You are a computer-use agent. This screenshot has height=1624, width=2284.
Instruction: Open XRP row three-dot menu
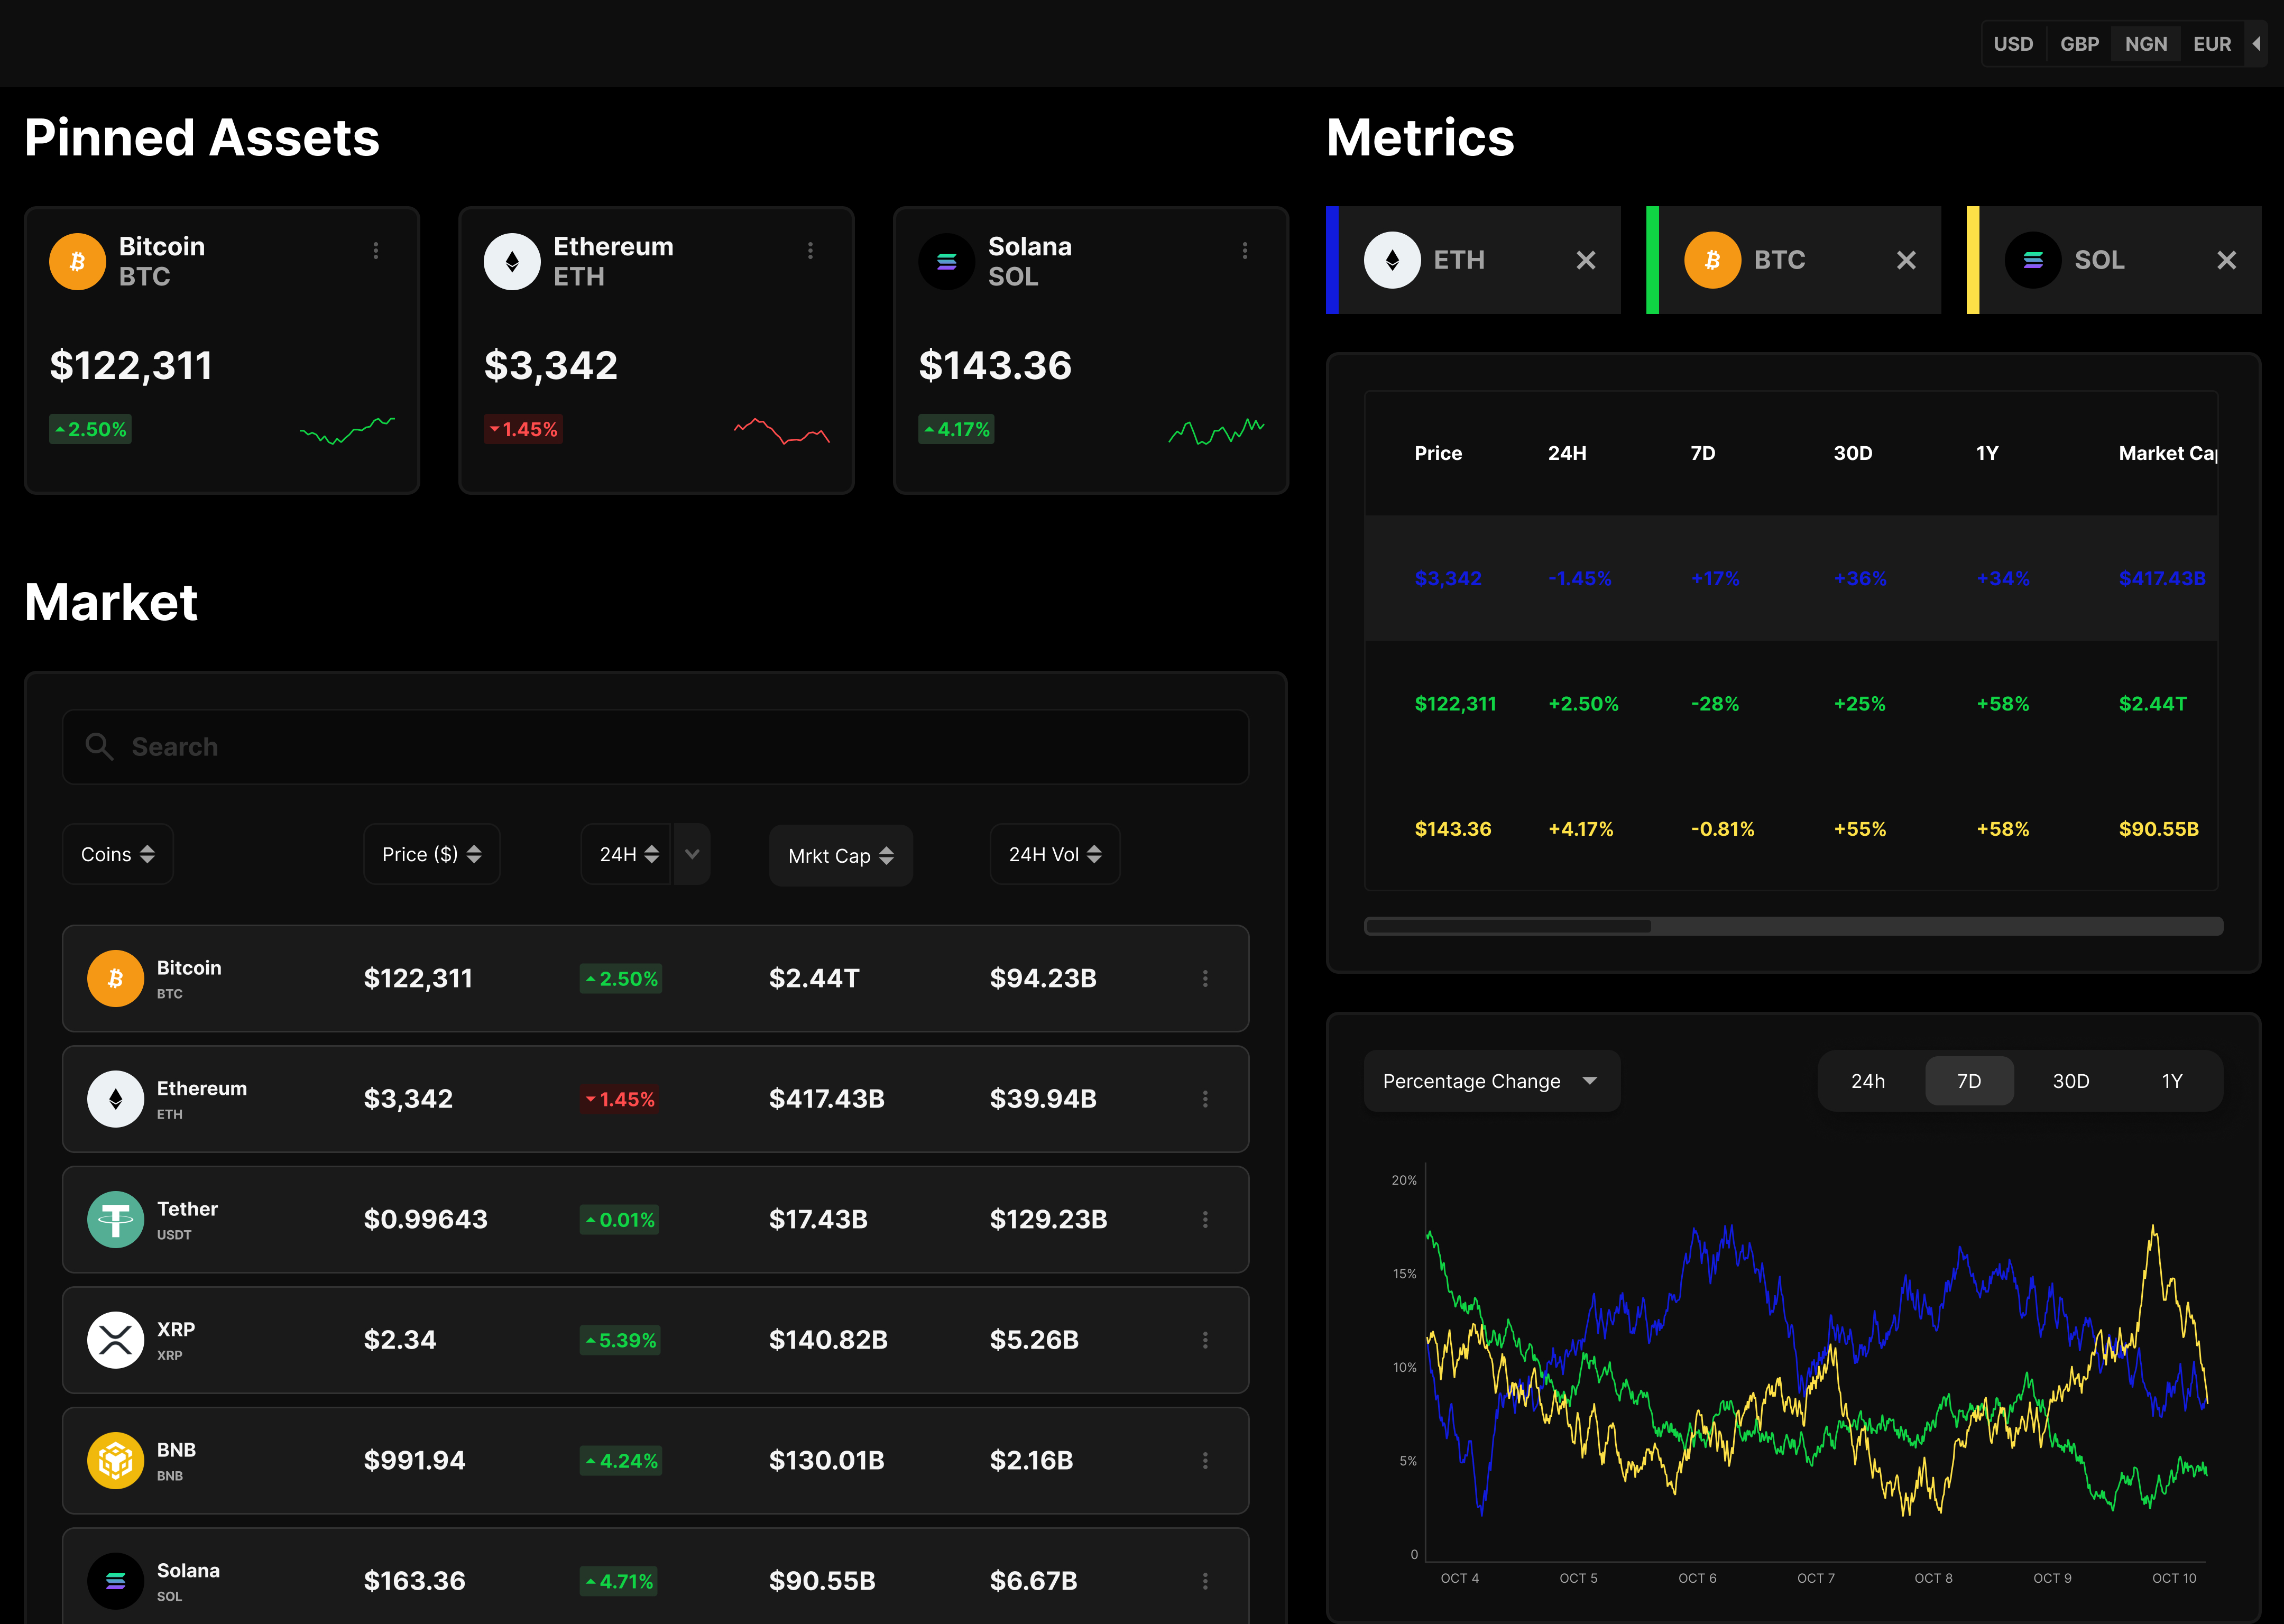coord(1205,1339)
